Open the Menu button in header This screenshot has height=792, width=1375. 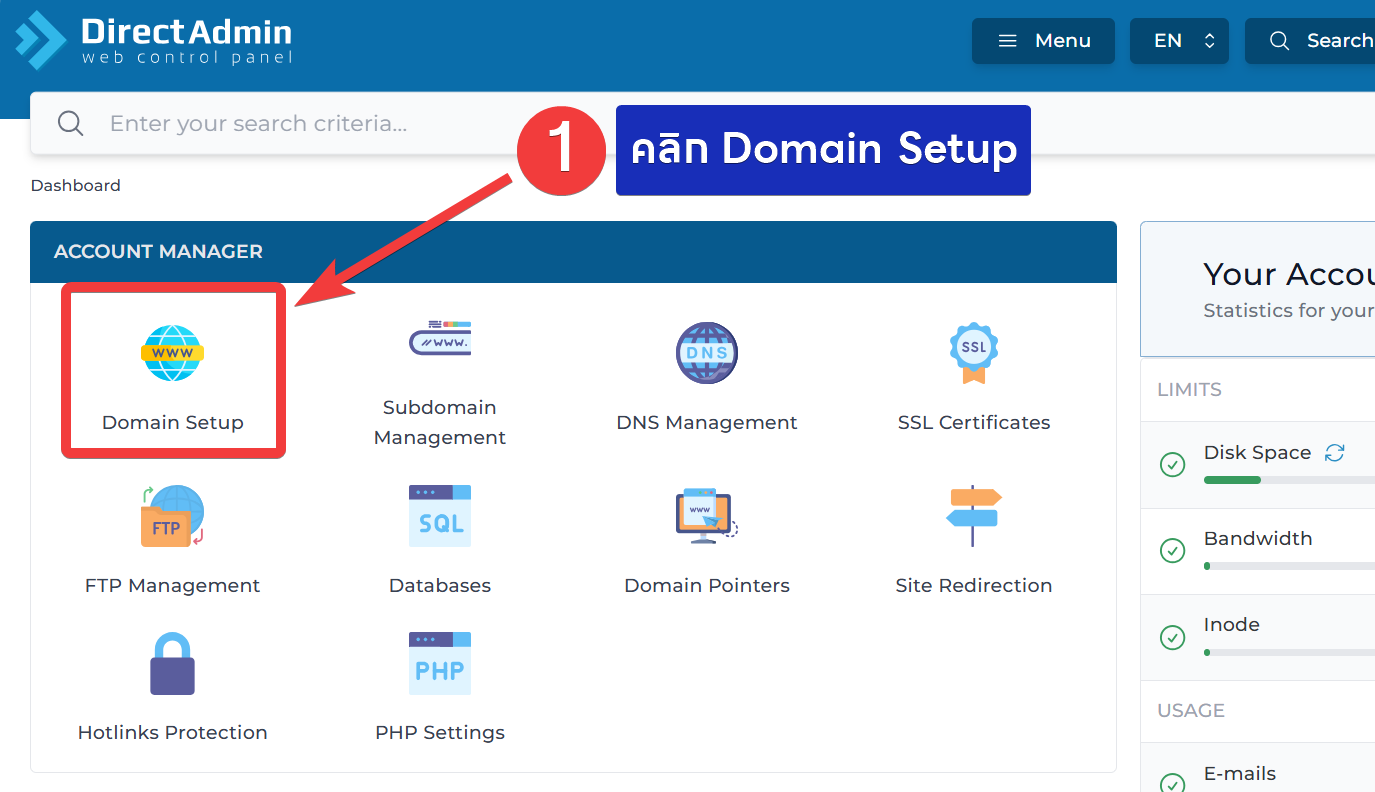1043,41
